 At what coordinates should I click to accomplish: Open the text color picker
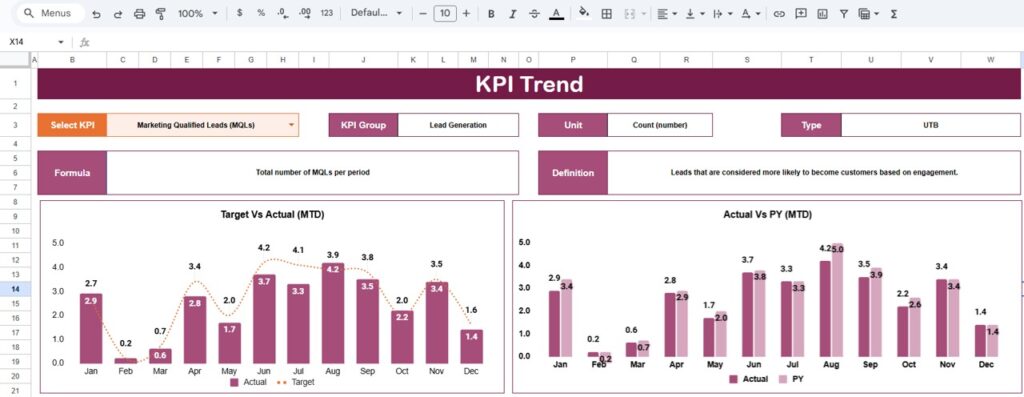pos(556,14)
